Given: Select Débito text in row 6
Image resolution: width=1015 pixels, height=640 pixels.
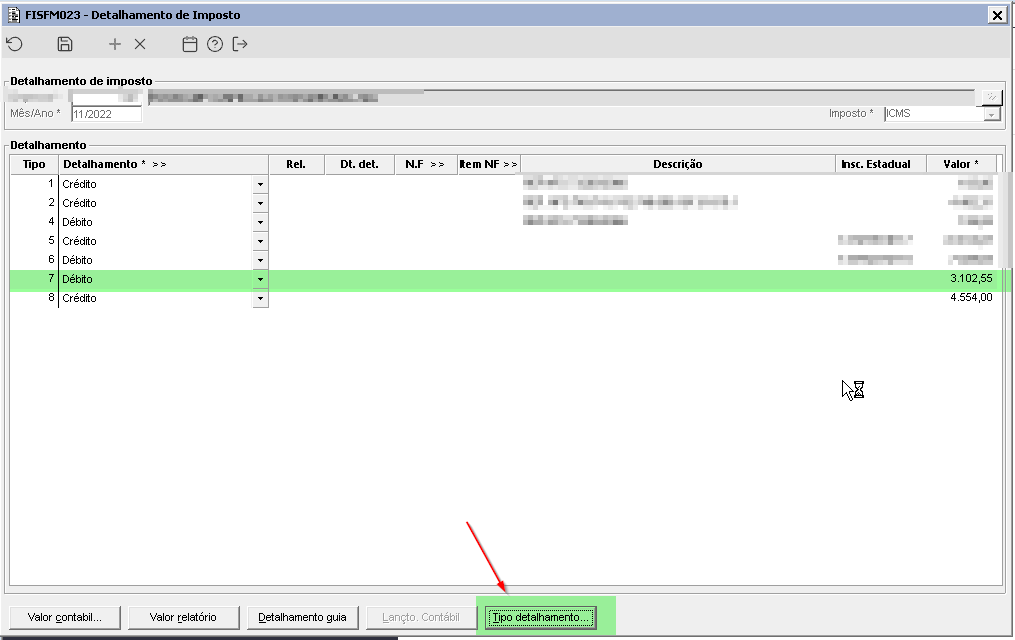Looking at the screenshot, I should pyautogui.click(x=78, y=260).
